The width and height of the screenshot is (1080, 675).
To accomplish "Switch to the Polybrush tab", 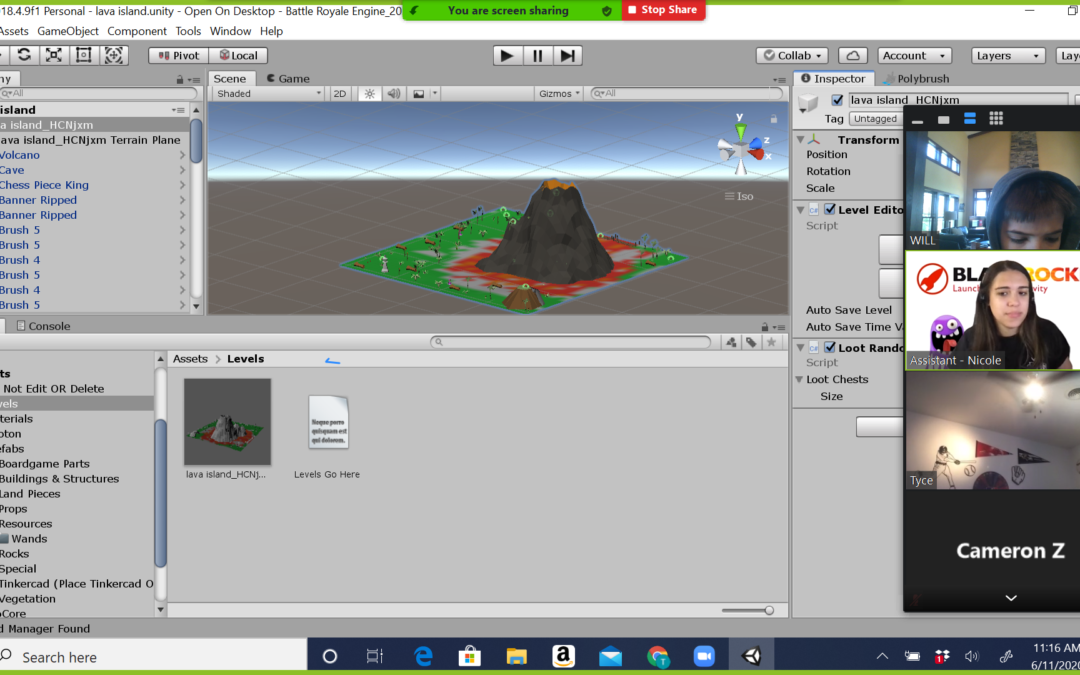I will pyautogui.click(x=916, y=79).
